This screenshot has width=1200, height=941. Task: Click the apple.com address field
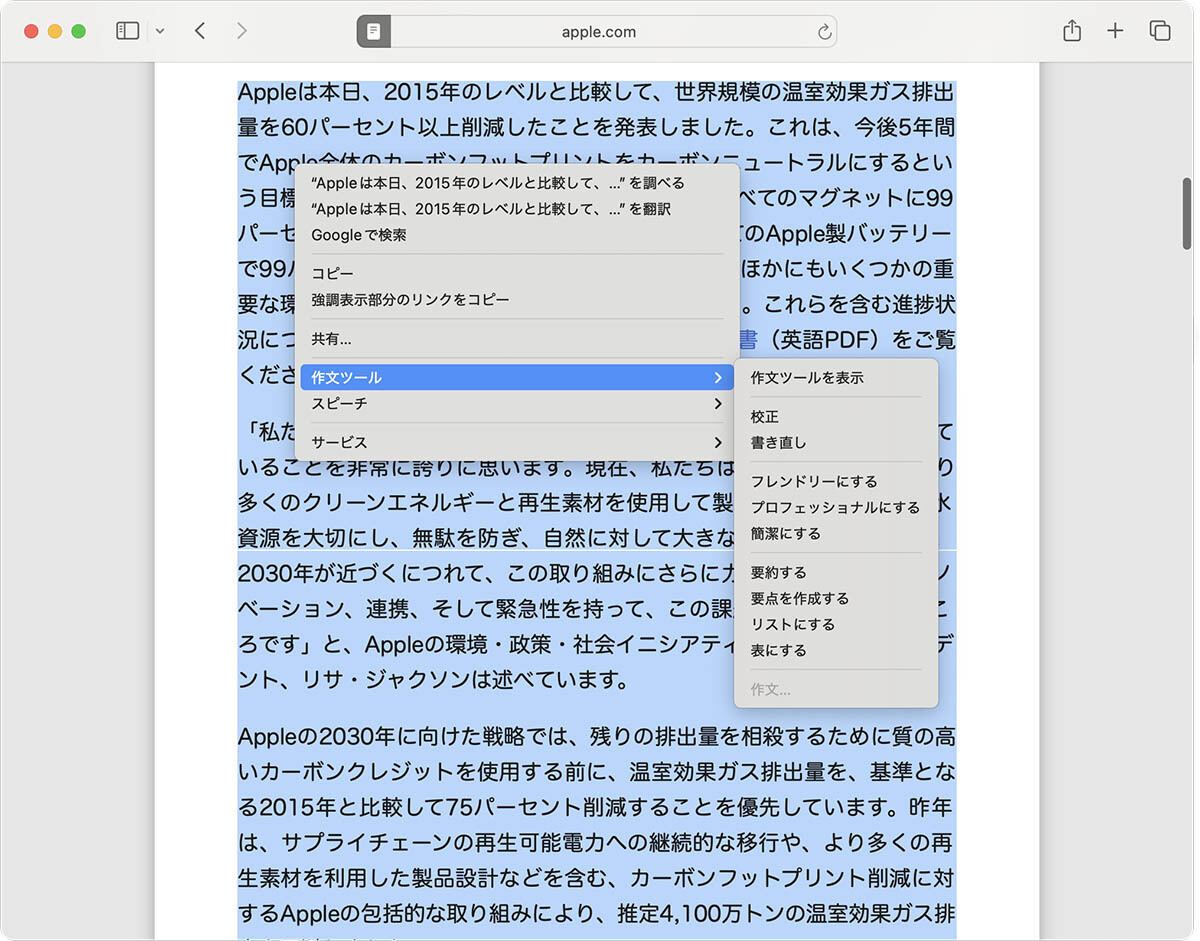598,32
